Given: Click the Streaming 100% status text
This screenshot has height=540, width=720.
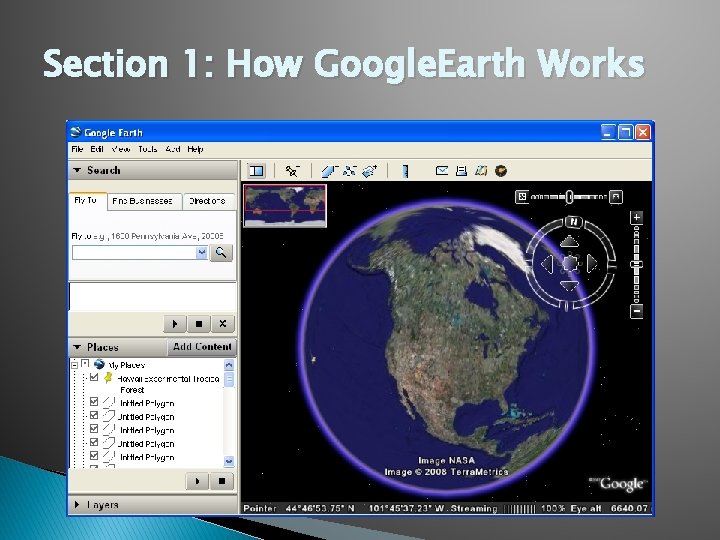Looking at the screenshot, I should pyautogui.click(x=508, y=508).
